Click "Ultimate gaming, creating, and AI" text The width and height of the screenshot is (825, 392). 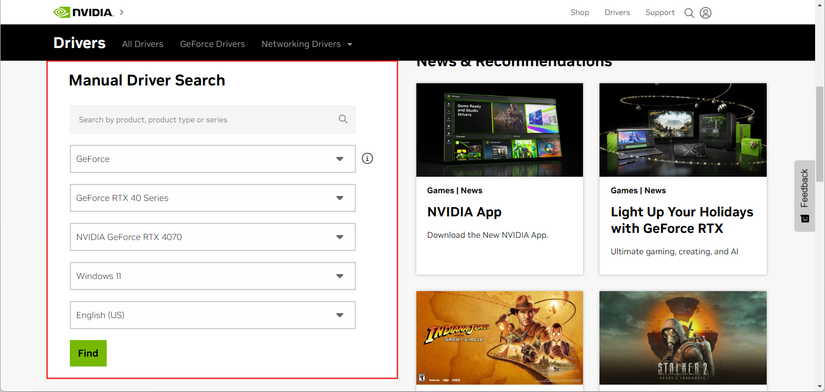click(x=675, y=252)
